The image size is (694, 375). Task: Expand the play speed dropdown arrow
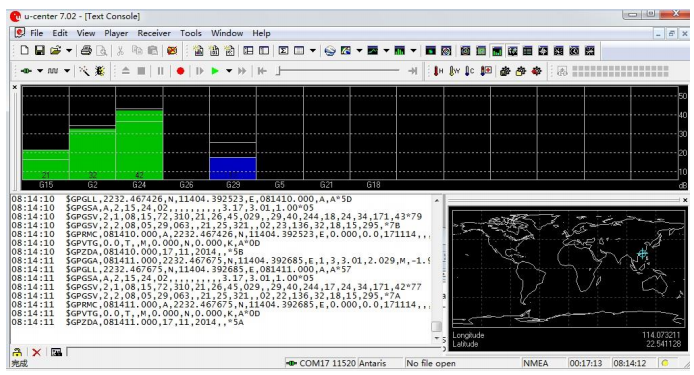(x=229, y=71)
